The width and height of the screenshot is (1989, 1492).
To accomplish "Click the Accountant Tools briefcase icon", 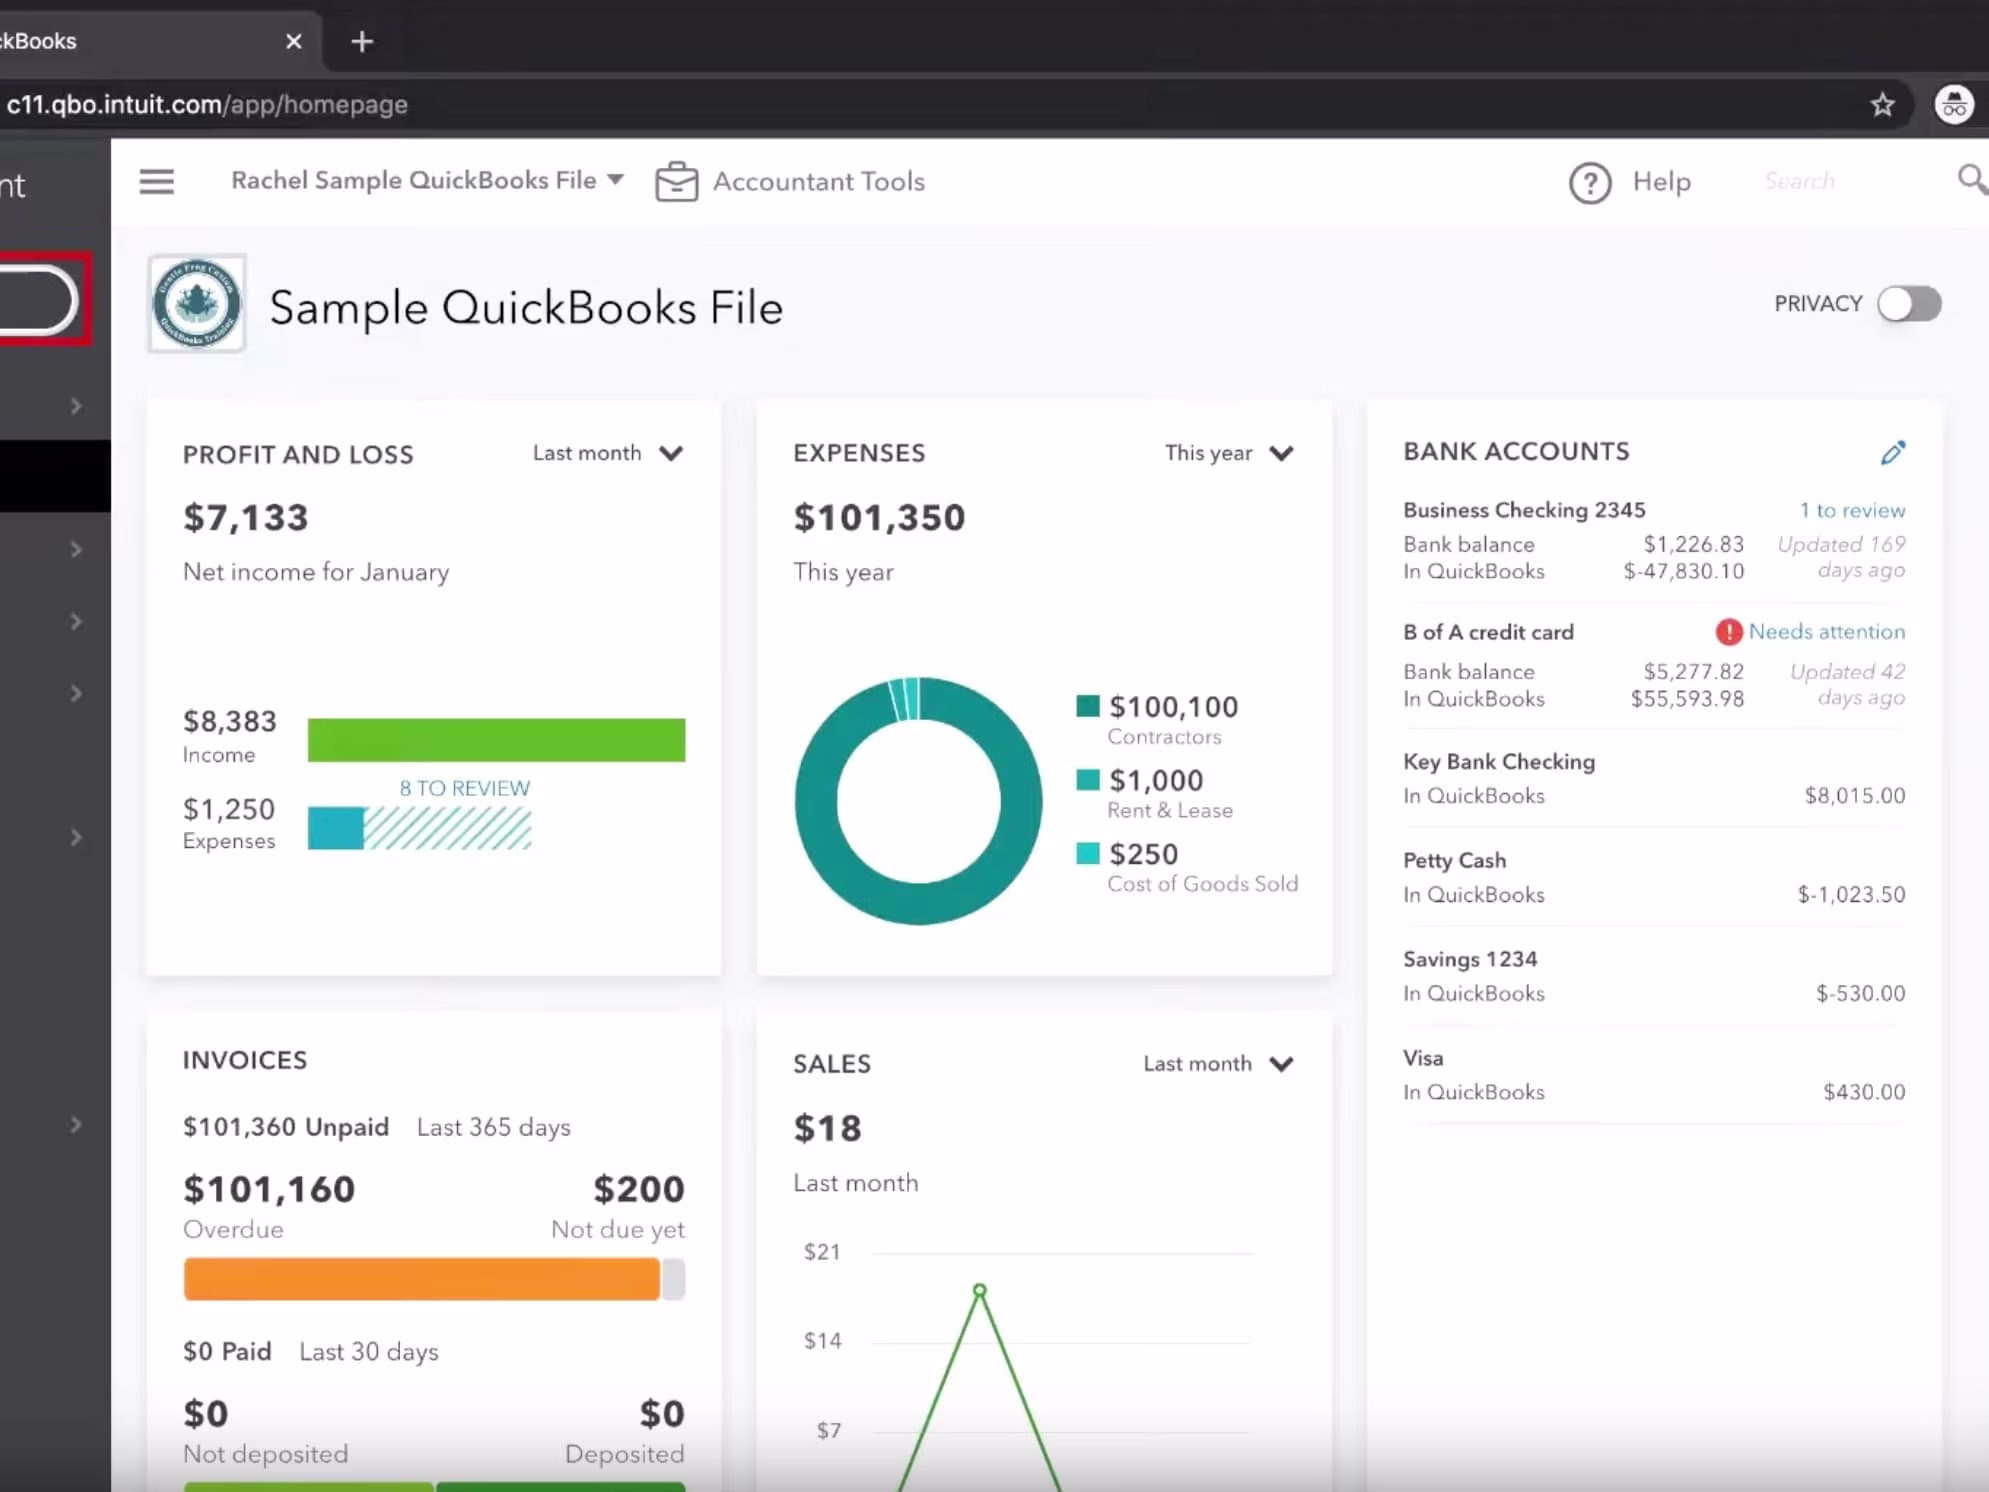I will [x=676, y=182].
